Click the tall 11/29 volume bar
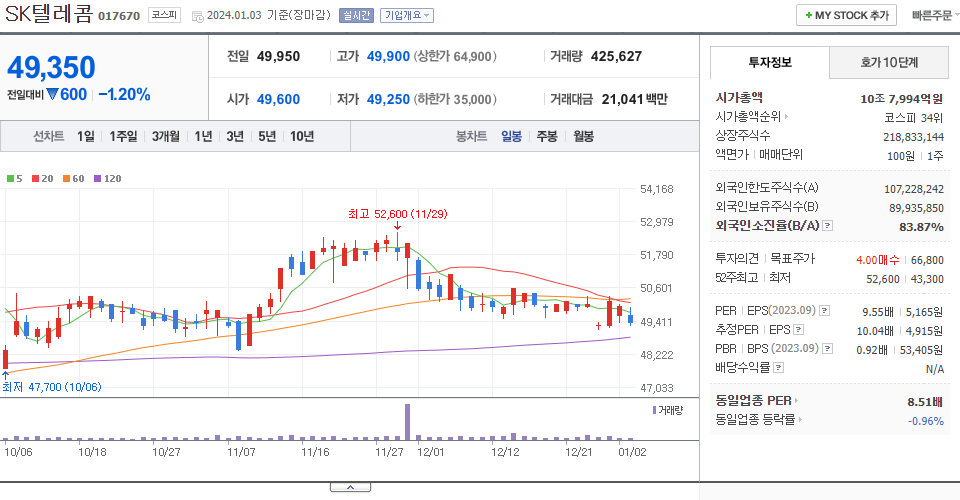 coord(407,422)
